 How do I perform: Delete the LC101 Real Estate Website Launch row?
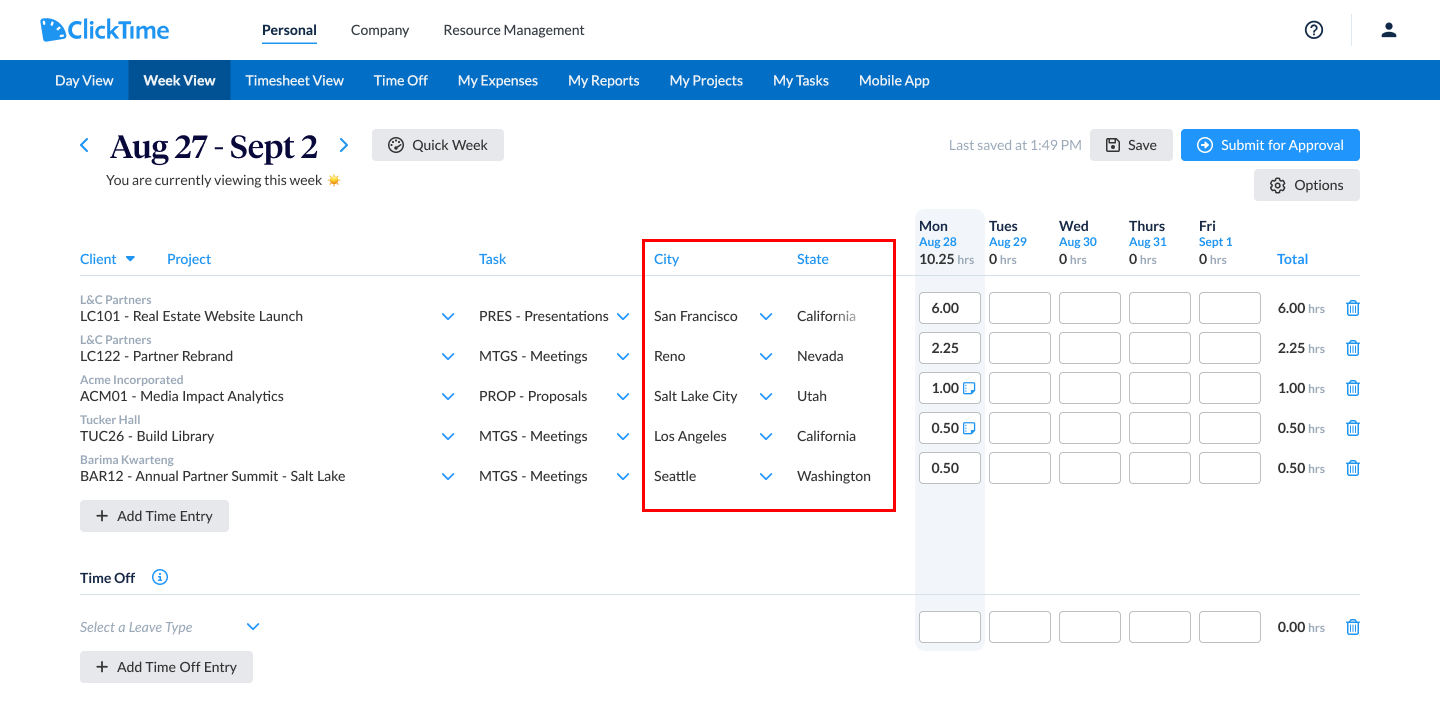click(1352, 308)
